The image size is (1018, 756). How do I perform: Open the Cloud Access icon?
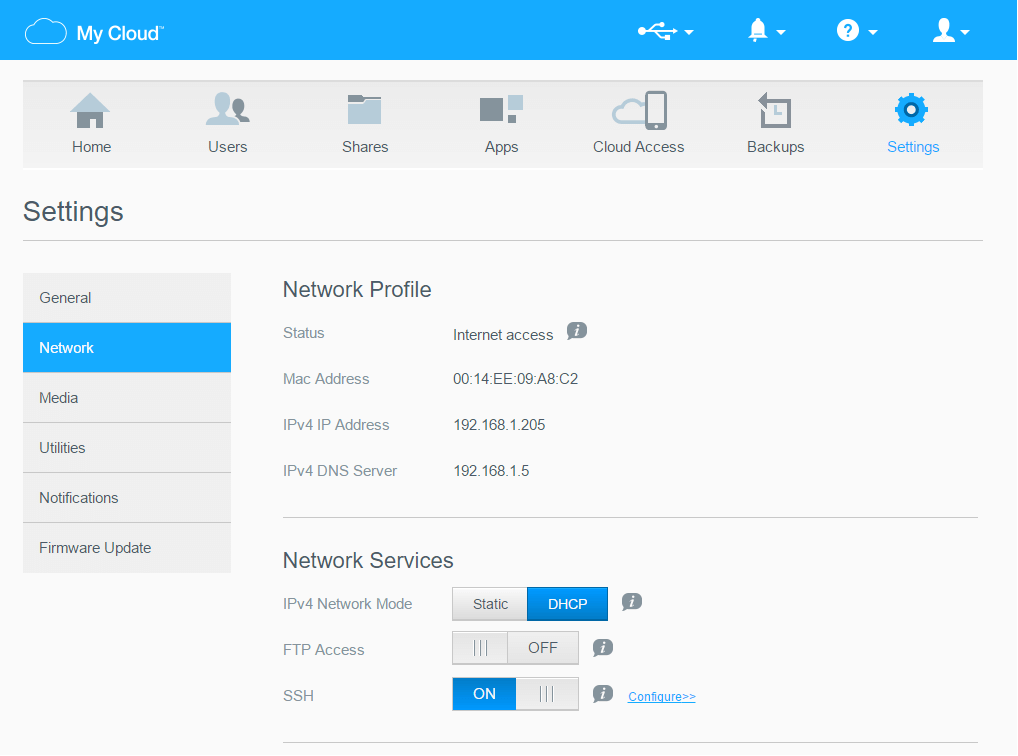tap(639, 111)
